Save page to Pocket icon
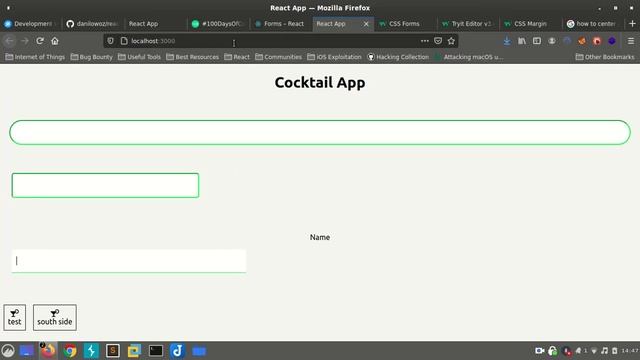Image resolution: width=640 pixels, height=360 pixels. [x=438, y=41]
